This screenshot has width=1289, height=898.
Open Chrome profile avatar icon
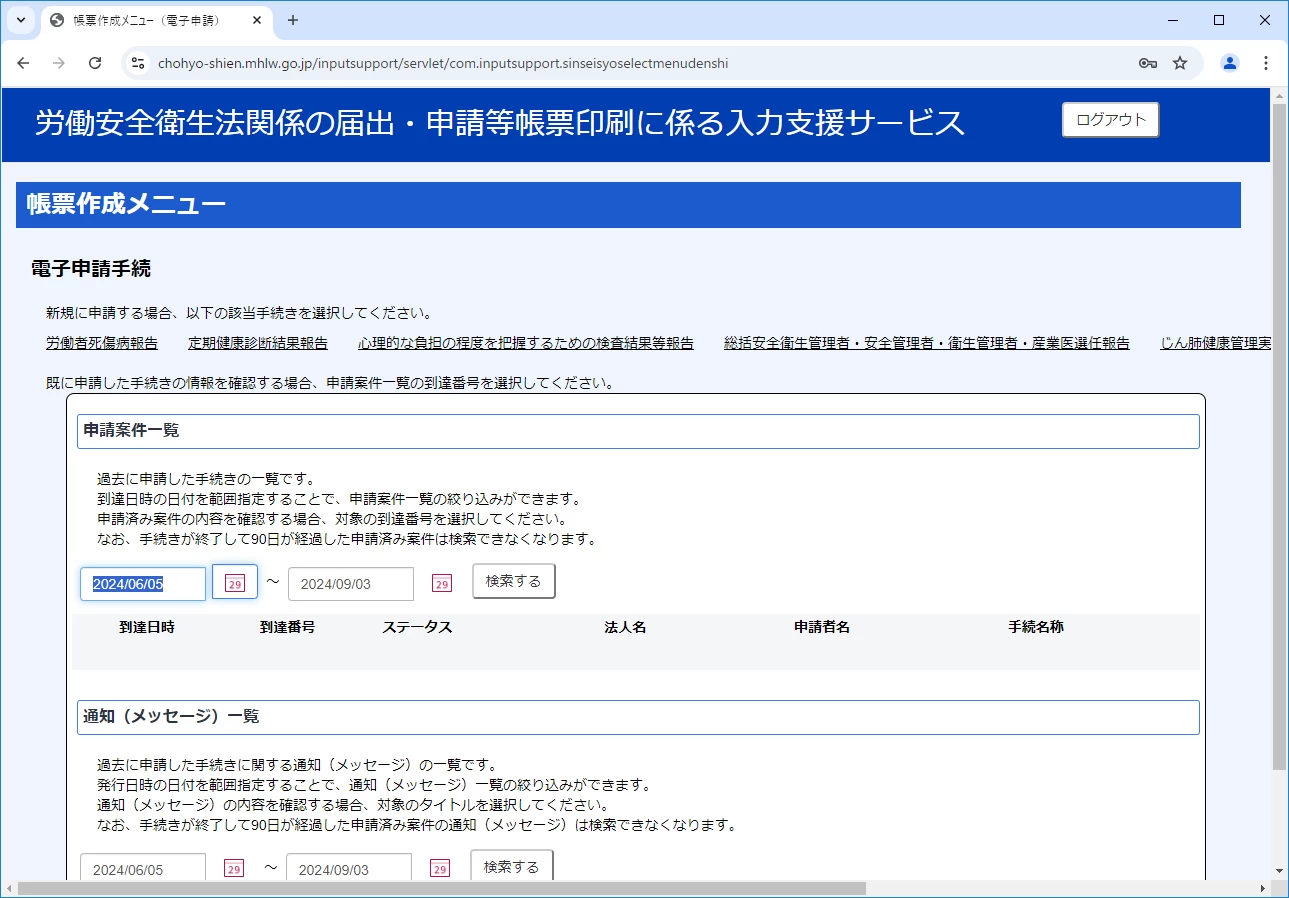click(x=1230, y=63)
